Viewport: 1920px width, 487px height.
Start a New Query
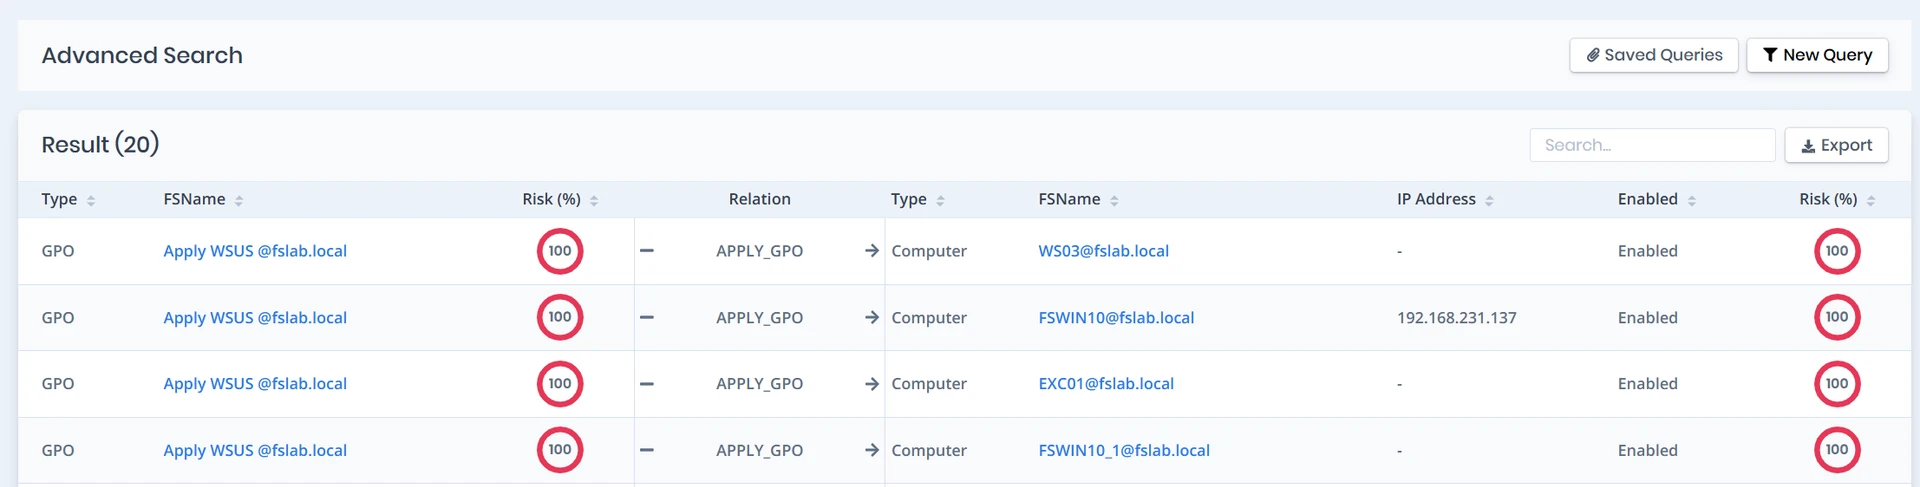click(x=1817, y=55)
